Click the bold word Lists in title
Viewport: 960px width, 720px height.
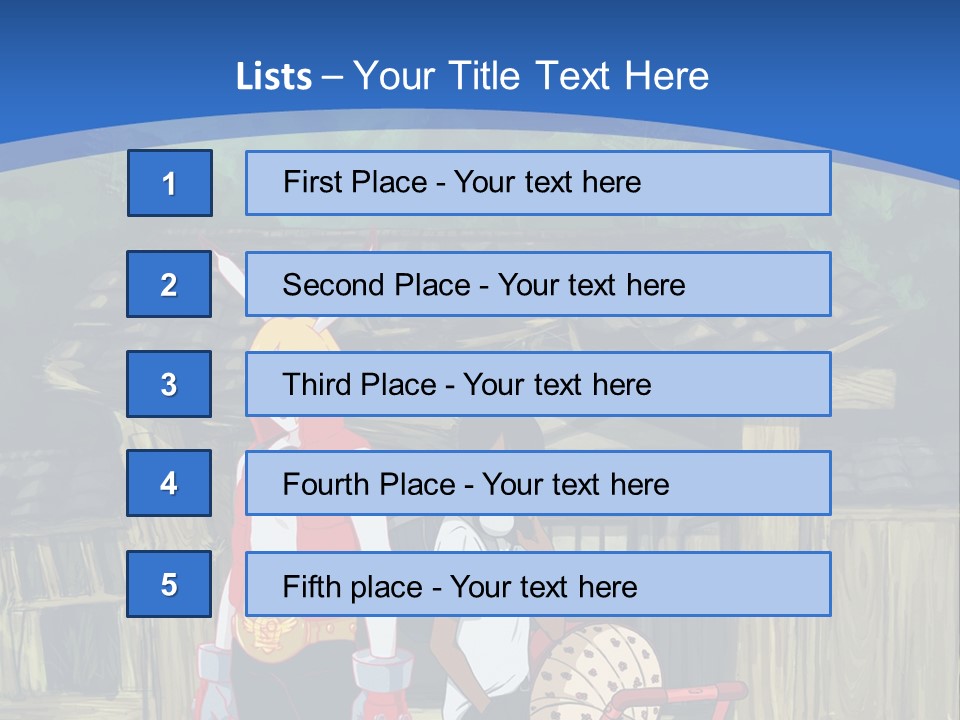click(273, 77)
